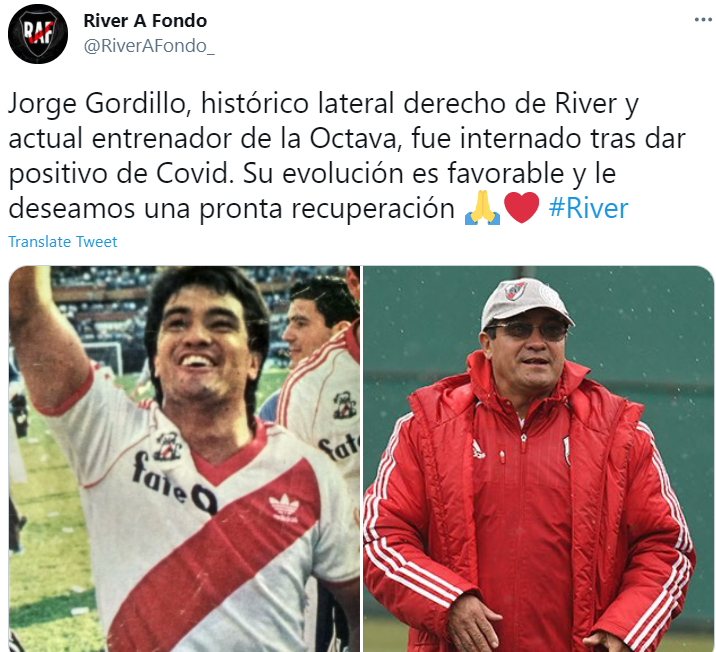This screenshot has height=652, width=716.
Task: Click the club crest on red jacket chest
Action: pos(566,451)
